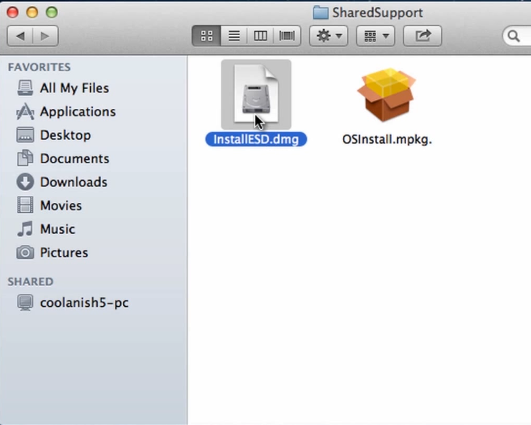531x425 pixels.
Task: Click the InstallESD.dmg file name label
Action: (256, 139)
